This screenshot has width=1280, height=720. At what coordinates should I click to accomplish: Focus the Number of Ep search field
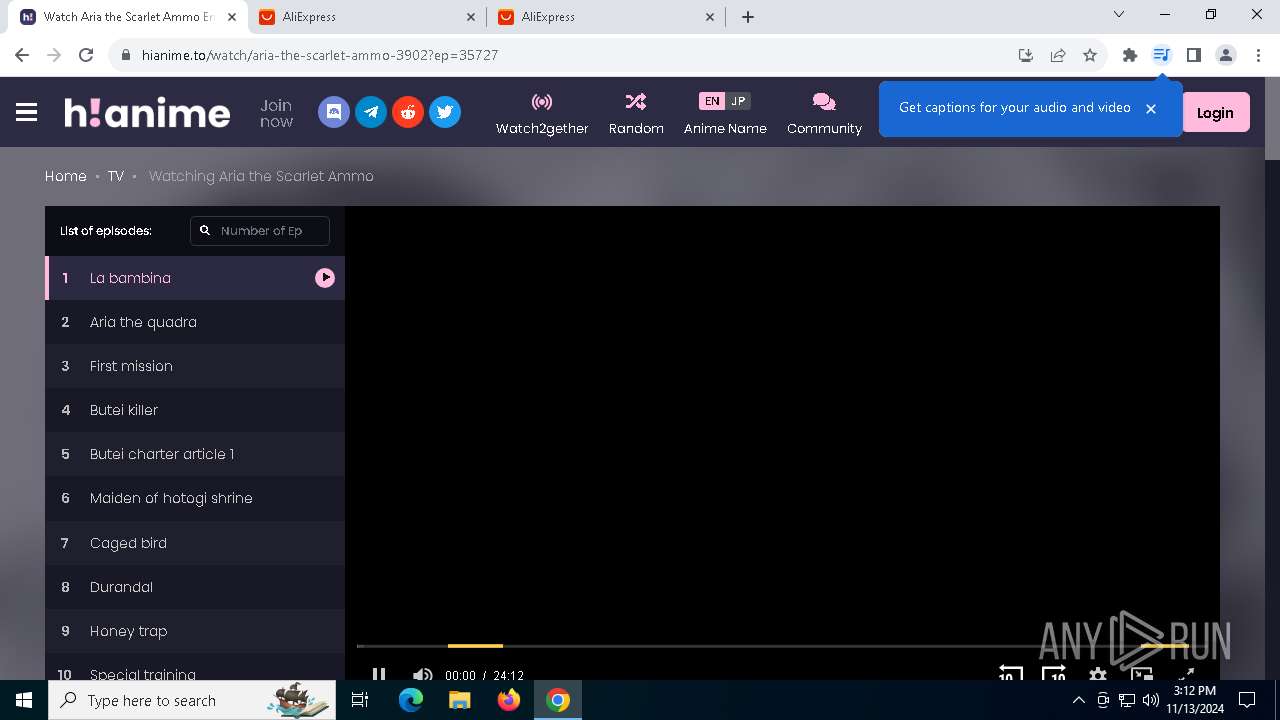[x=260, y=230]
